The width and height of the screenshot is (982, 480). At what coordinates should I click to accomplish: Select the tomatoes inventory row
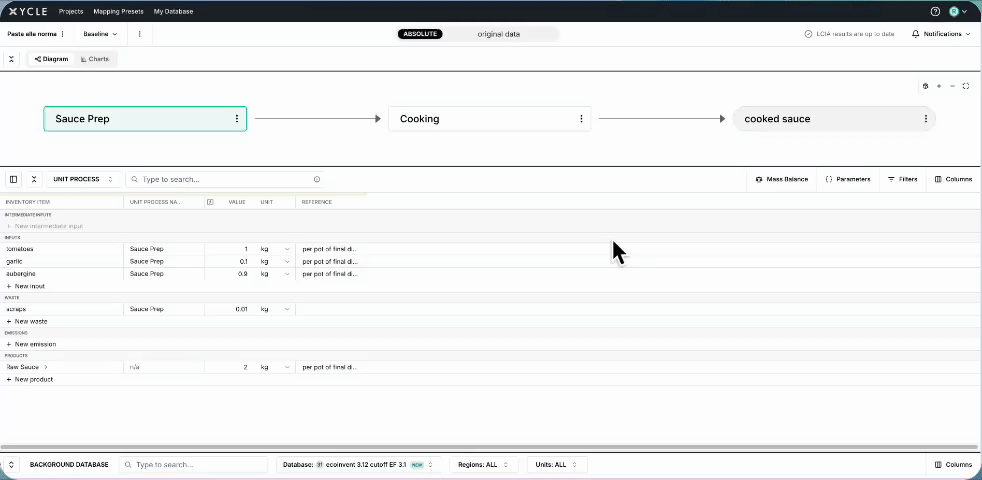(x=491, y=249)
